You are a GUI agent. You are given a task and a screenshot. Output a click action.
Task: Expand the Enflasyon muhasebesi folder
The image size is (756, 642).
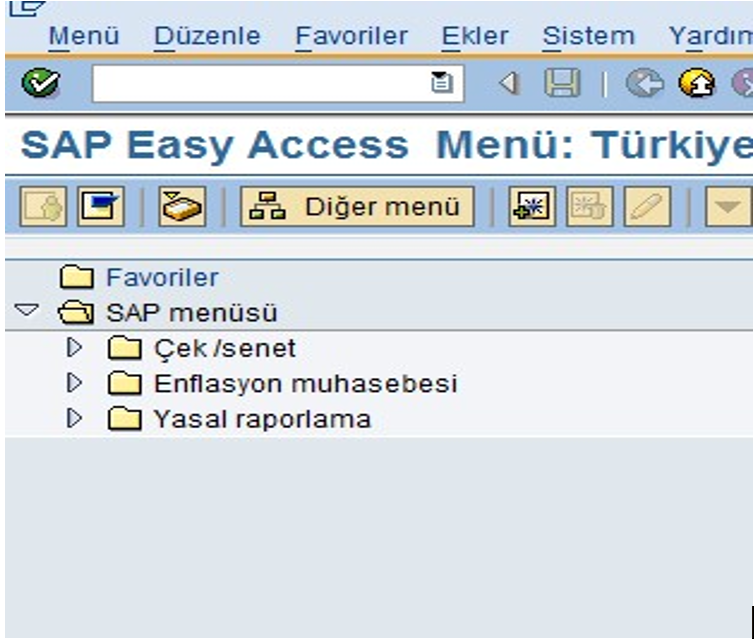click(x=74, y=383)
